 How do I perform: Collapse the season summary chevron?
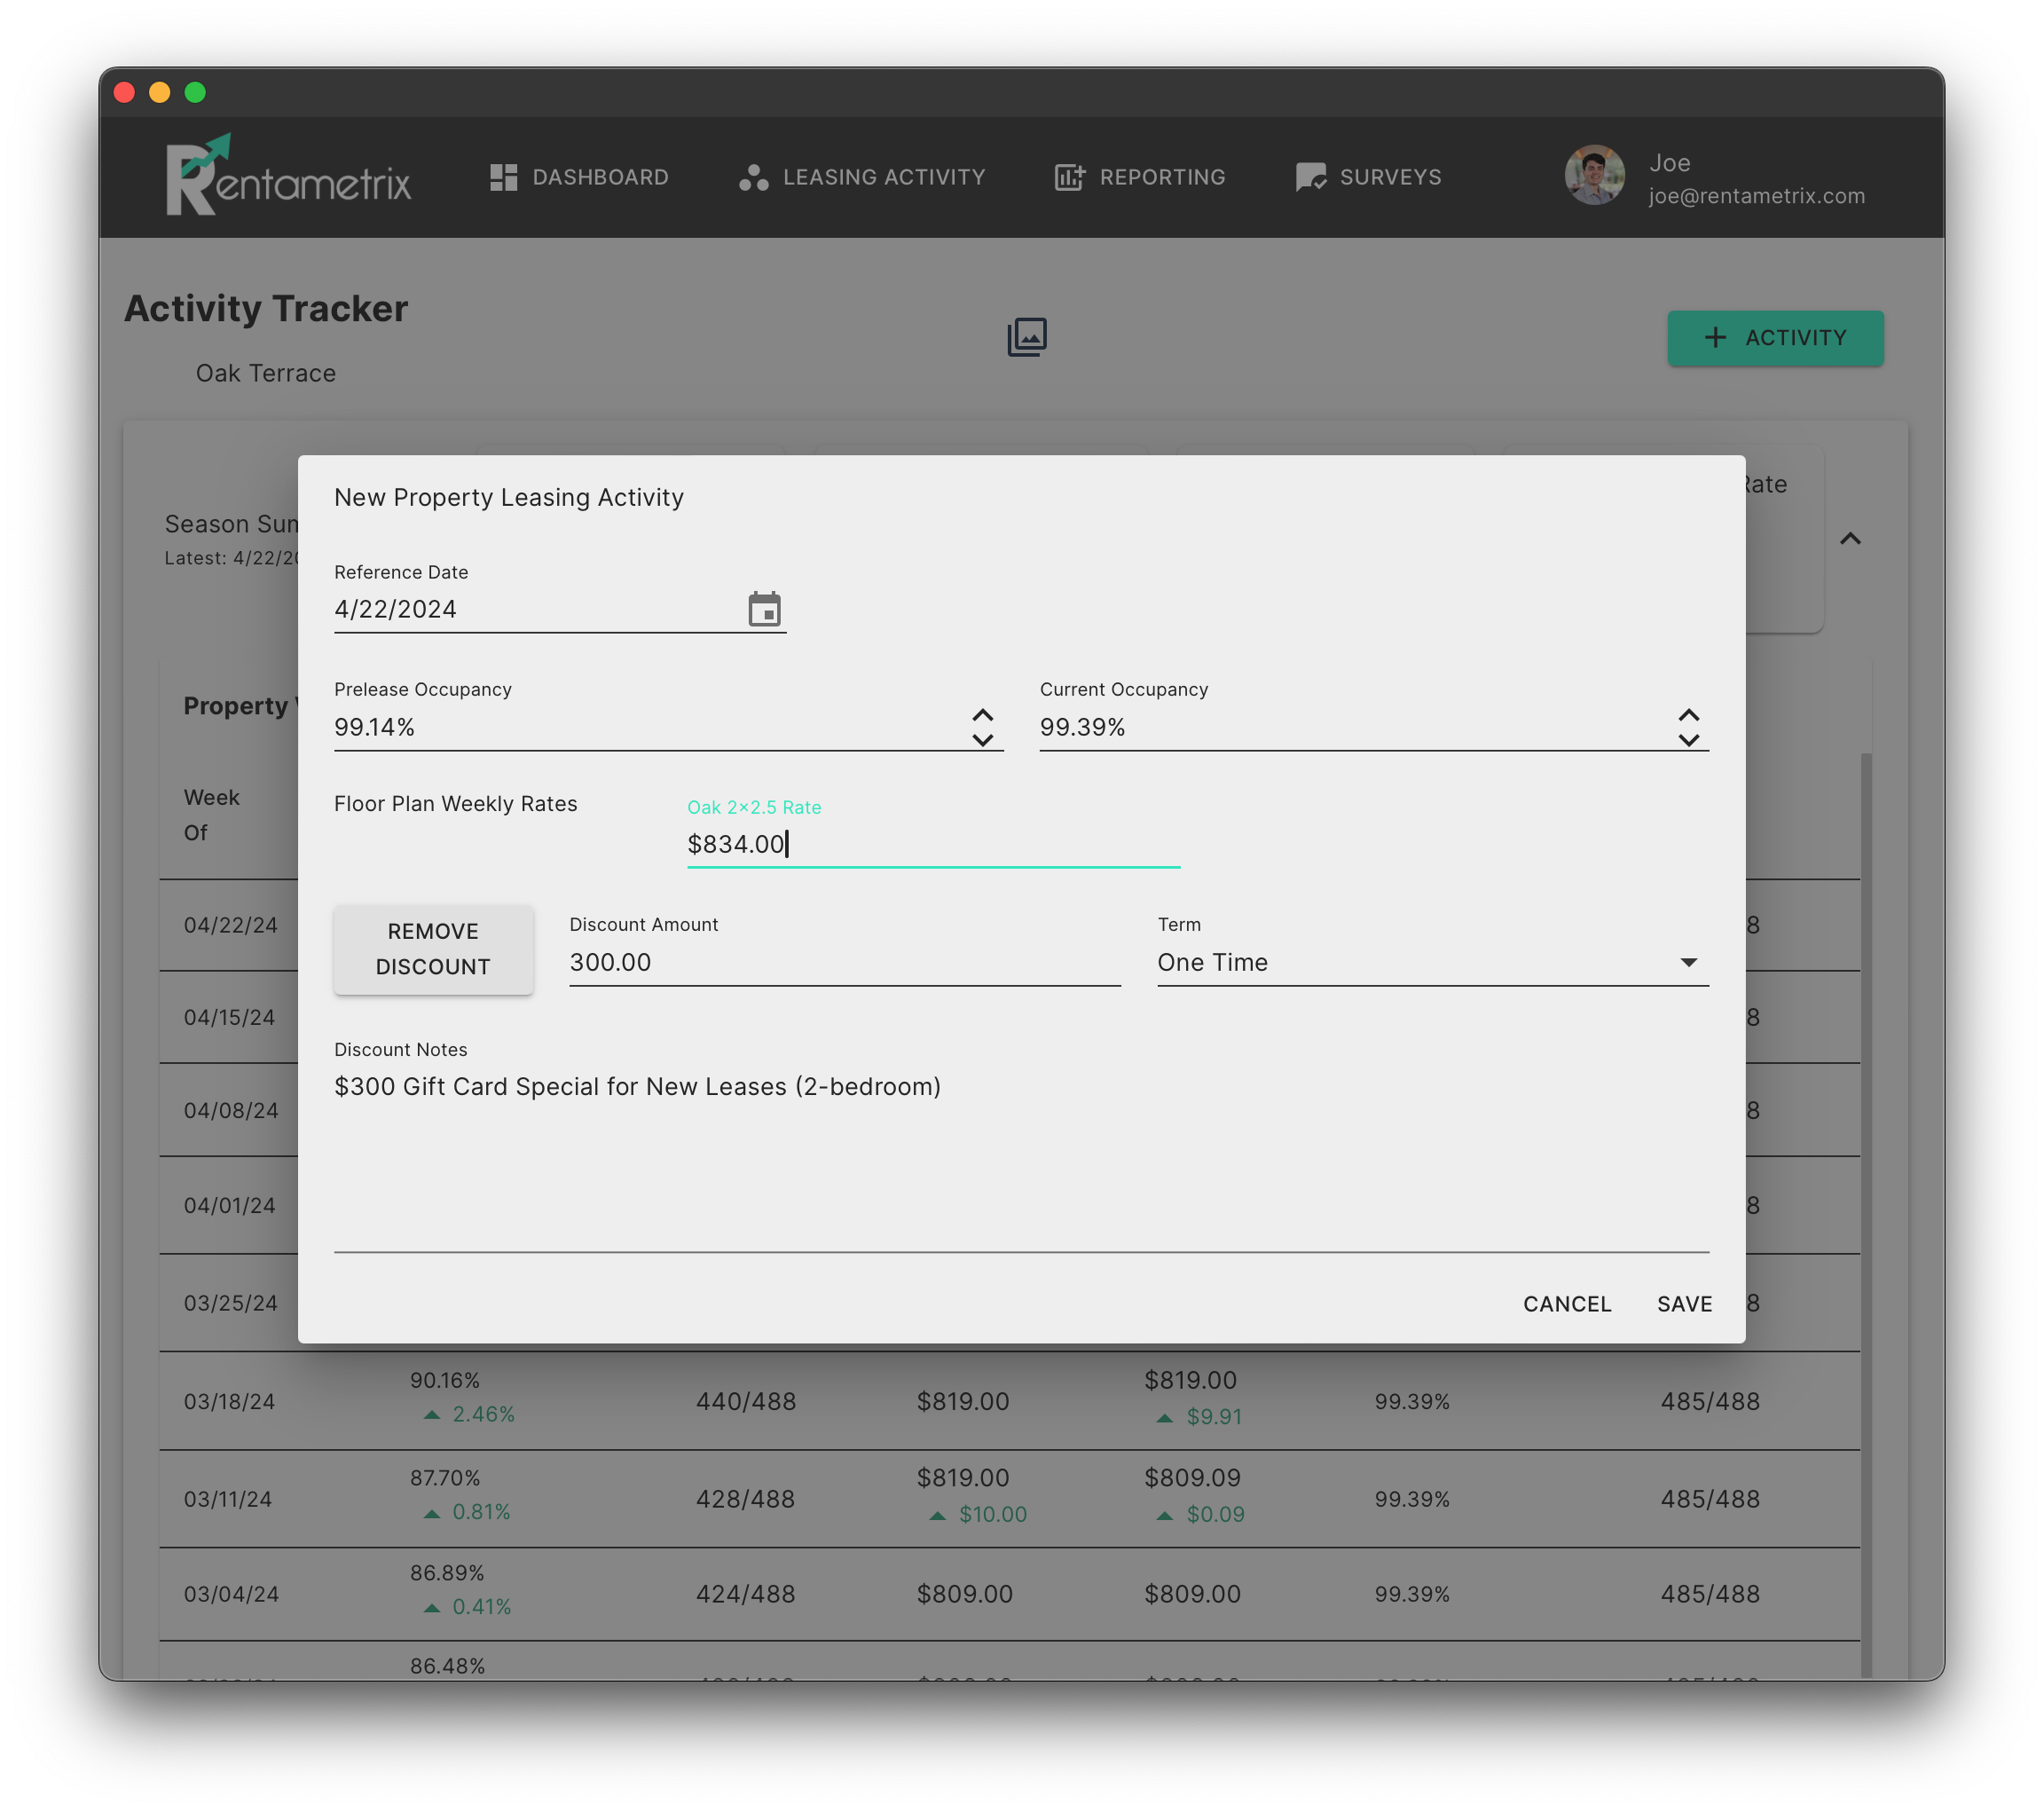click(1850, 539)
